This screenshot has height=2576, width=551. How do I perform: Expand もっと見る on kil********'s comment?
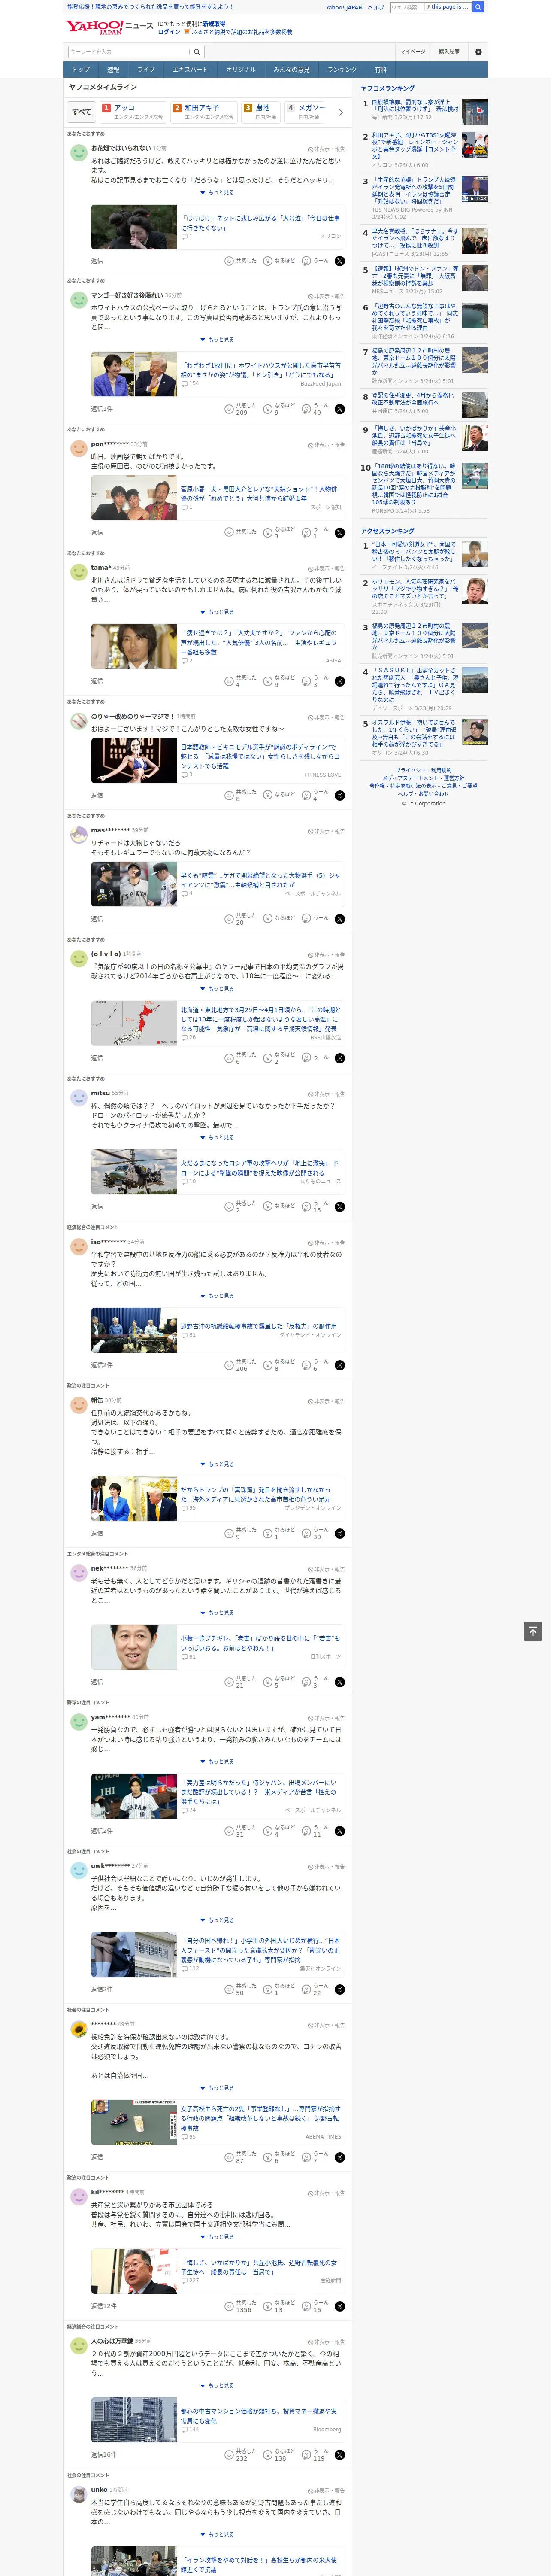217,2237
